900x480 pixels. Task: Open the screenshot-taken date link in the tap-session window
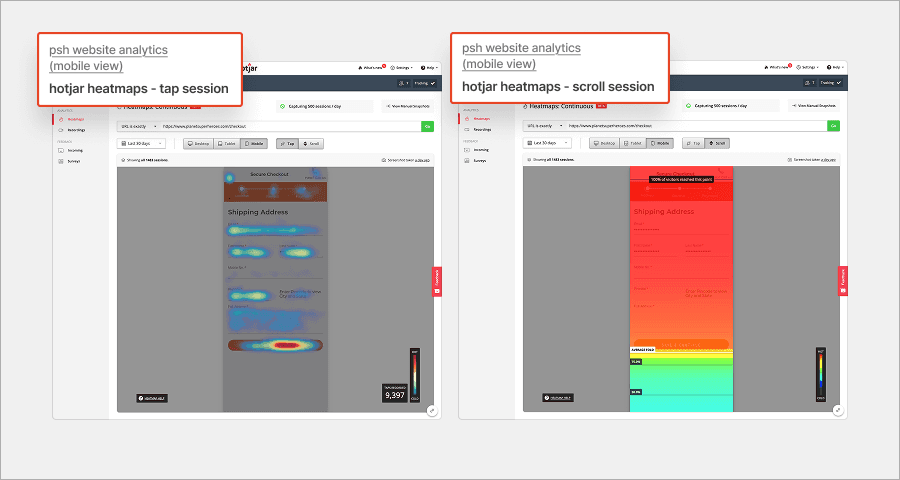click(x=422, y=160)
